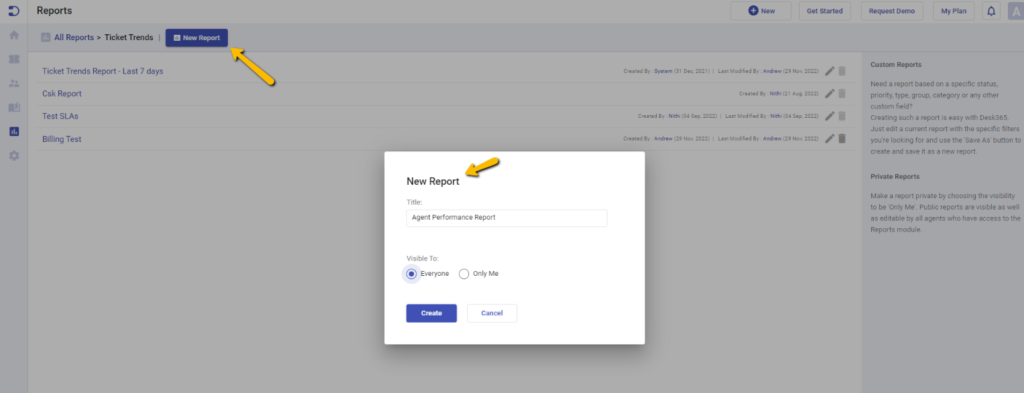The width and height of the screenshot is (1024, 393).
Task: Open the Tickets icon in sidebar
Action: coord(14,59)
